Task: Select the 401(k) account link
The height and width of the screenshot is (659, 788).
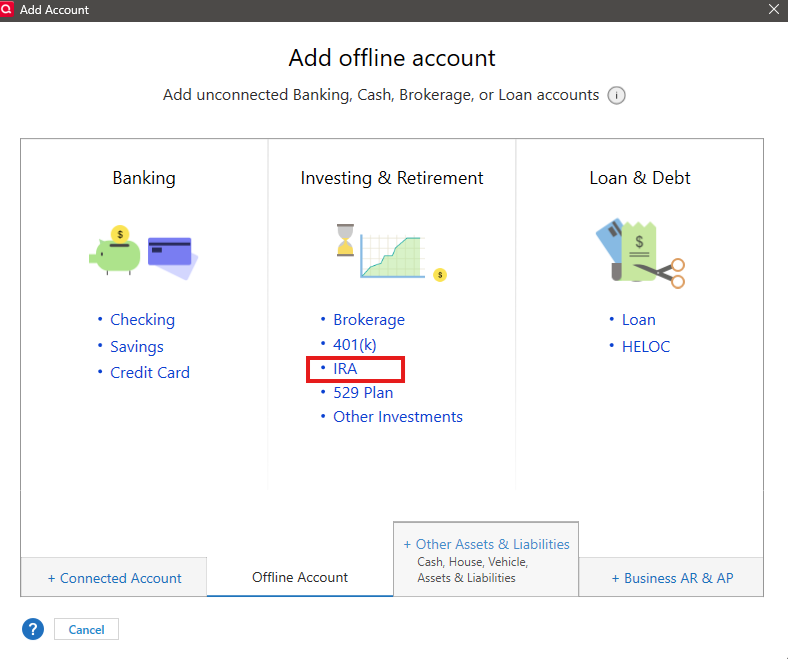Action: 355,344
